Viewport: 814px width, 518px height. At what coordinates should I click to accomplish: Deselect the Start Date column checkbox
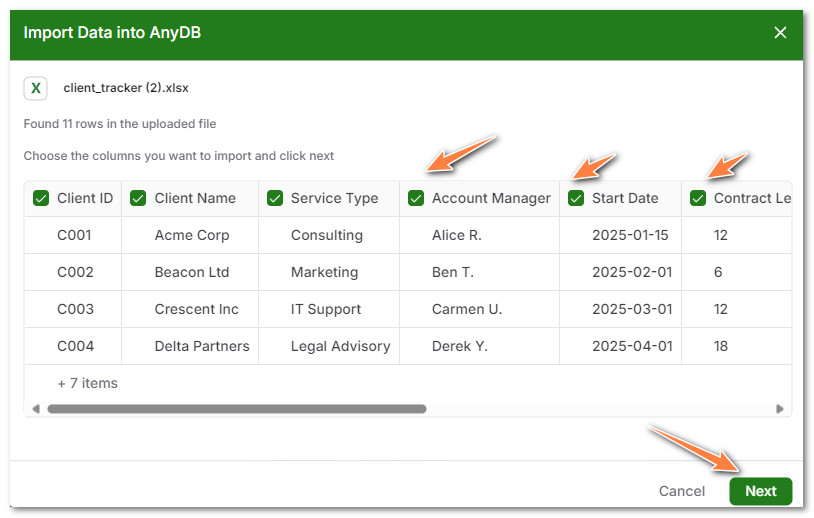(576, 198)
